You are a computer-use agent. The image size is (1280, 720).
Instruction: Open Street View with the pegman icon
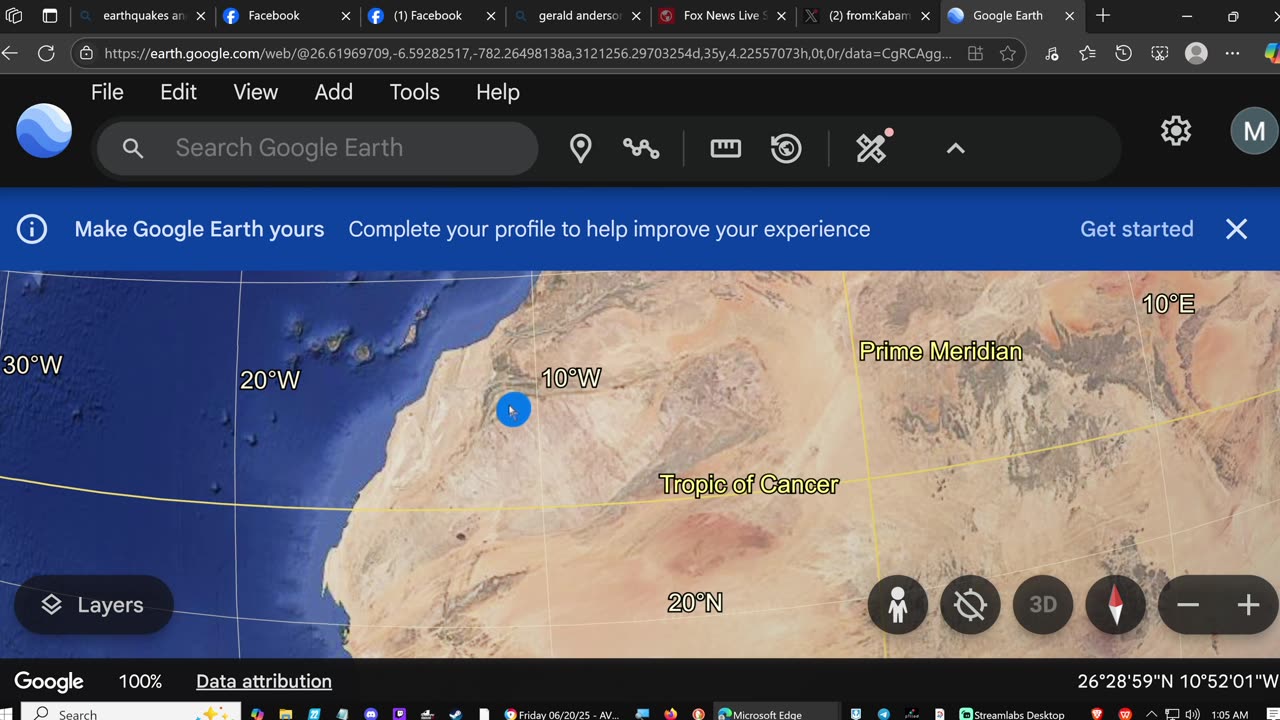[x=898, y=604]
